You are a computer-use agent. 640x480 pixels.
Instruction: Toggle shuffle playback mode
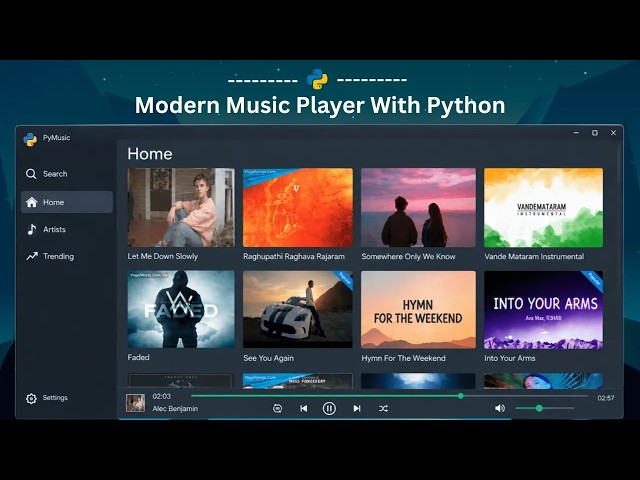tap(383, 408)
